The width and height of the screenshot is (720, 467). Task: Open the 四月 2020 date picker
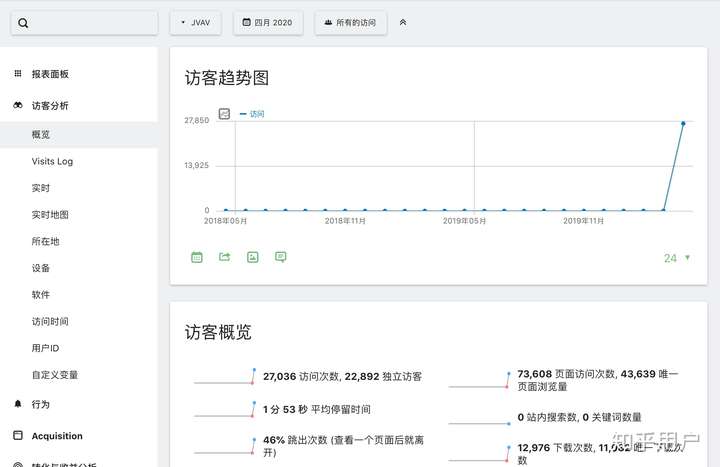(x=268, y=23)
